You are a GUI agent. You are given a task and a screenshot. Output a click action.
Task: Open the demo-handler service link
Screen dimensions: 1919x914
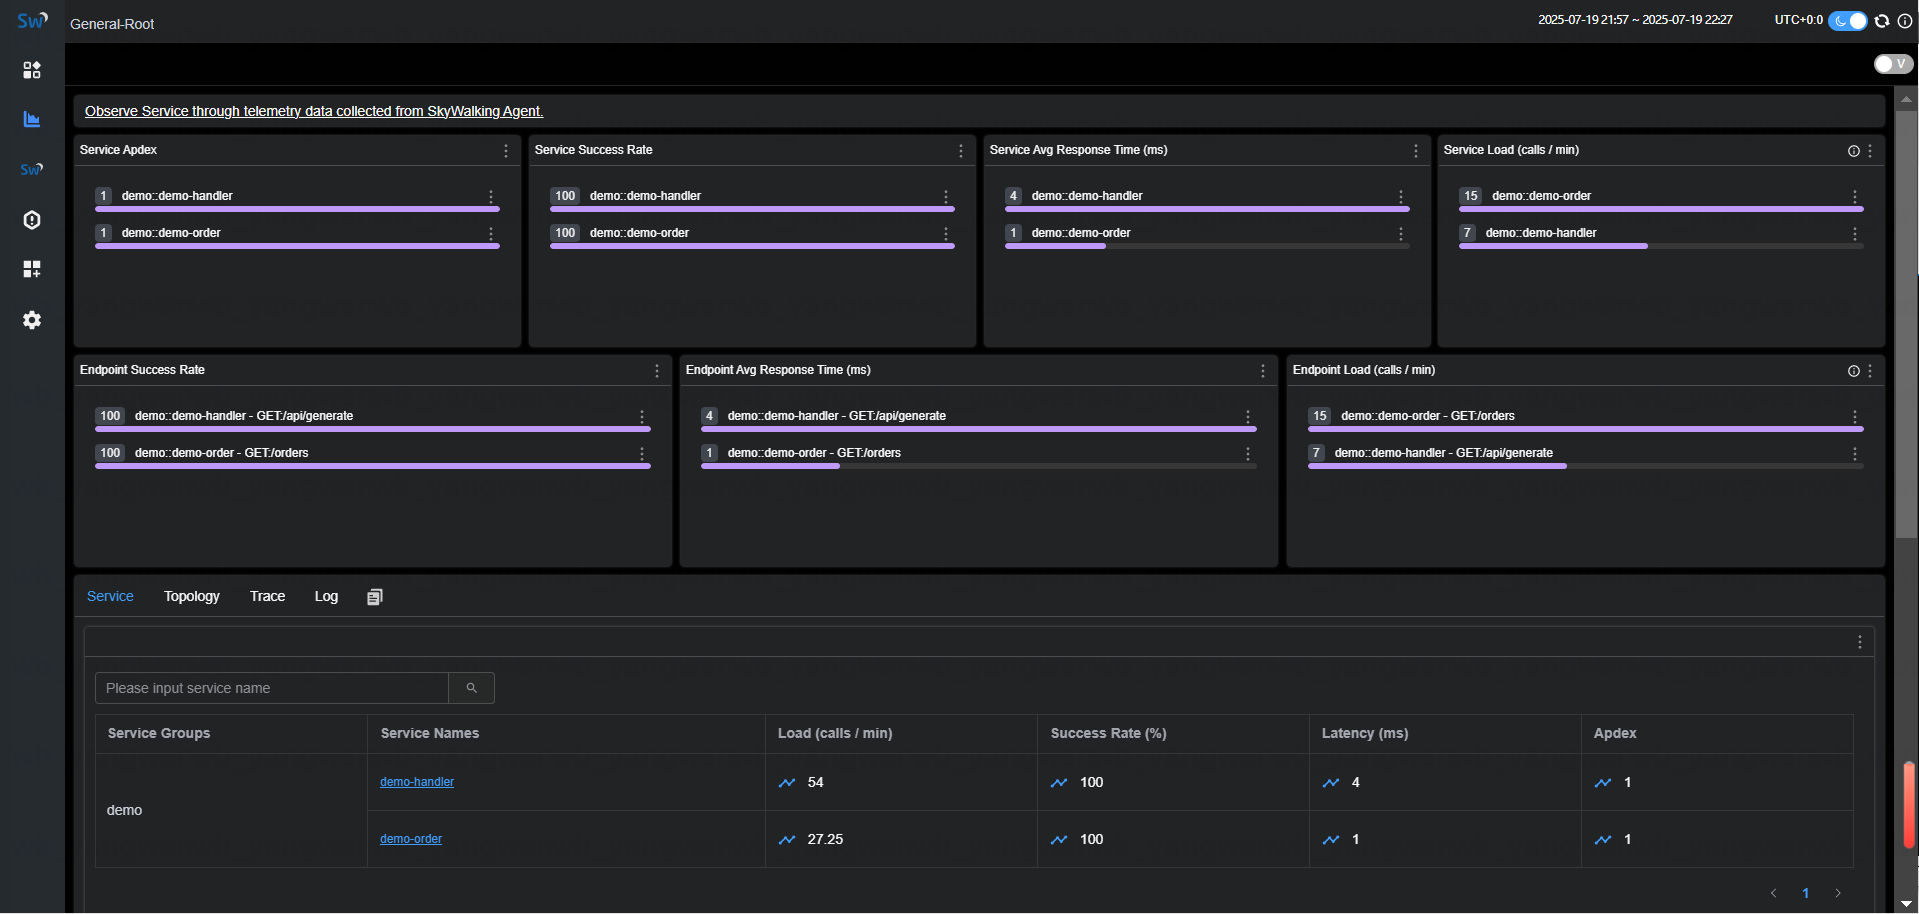[417, 782]
